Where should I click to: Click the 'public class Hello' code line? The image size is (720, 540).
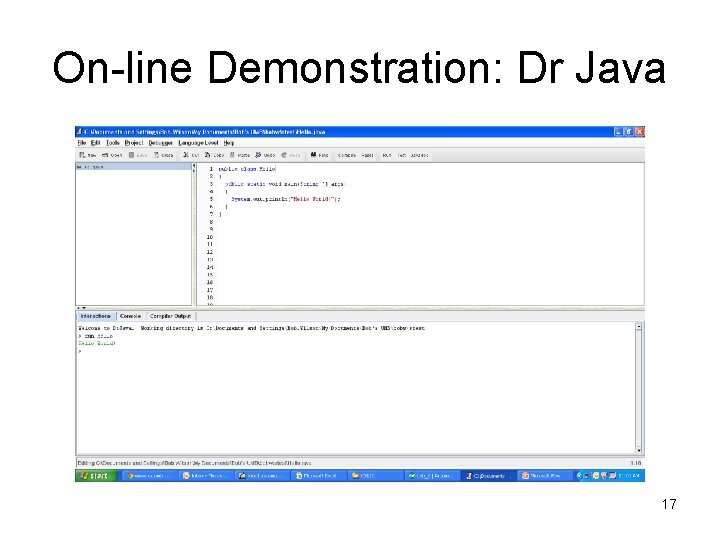point(247,169)
